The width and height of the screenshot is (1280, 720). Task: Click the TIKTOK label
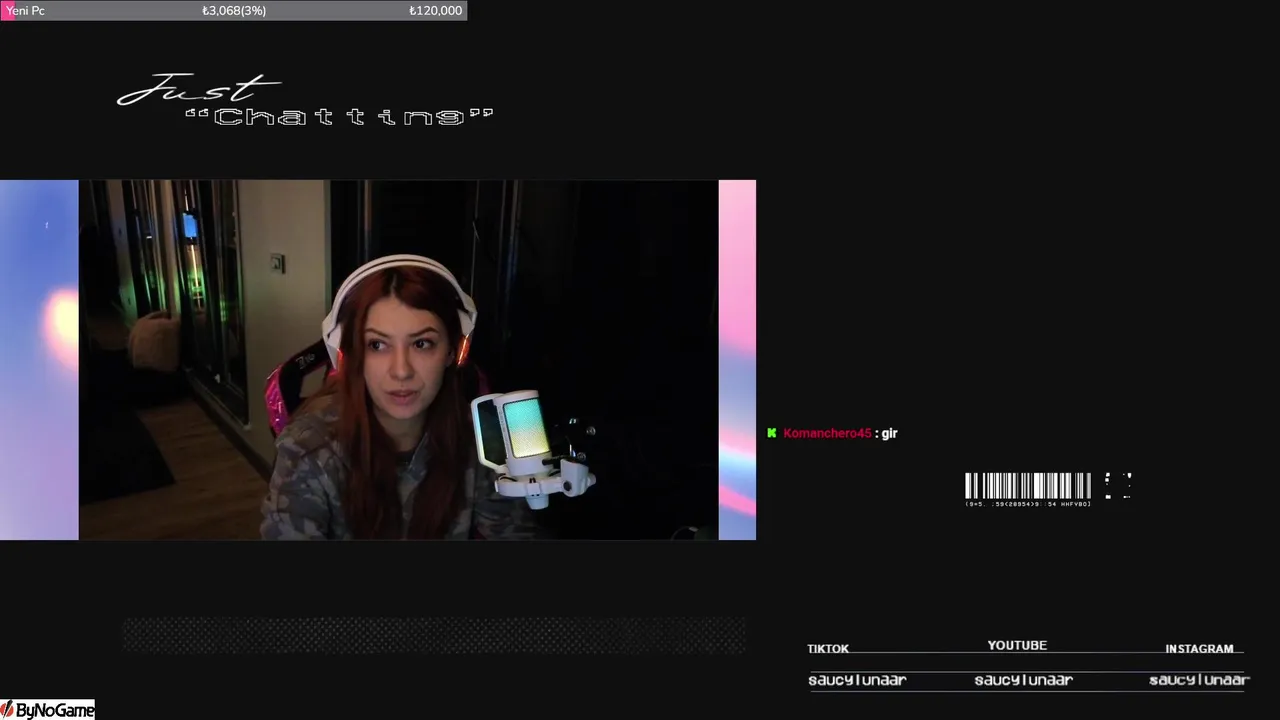point(828,649)
